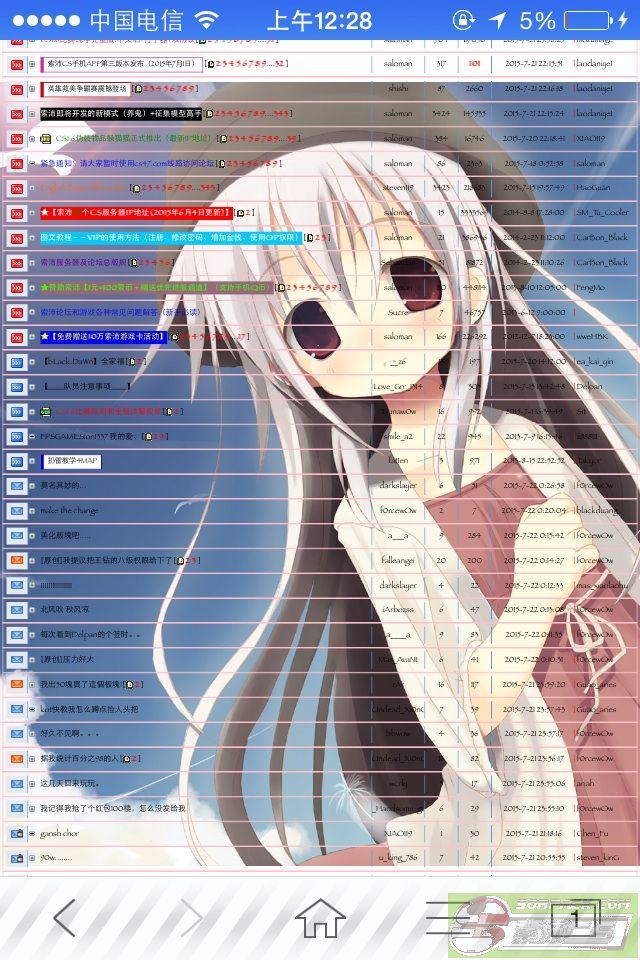This screenshot has width=640, height=960.
Task: Tap the browser forward arrow
Action: click(191, 917)
